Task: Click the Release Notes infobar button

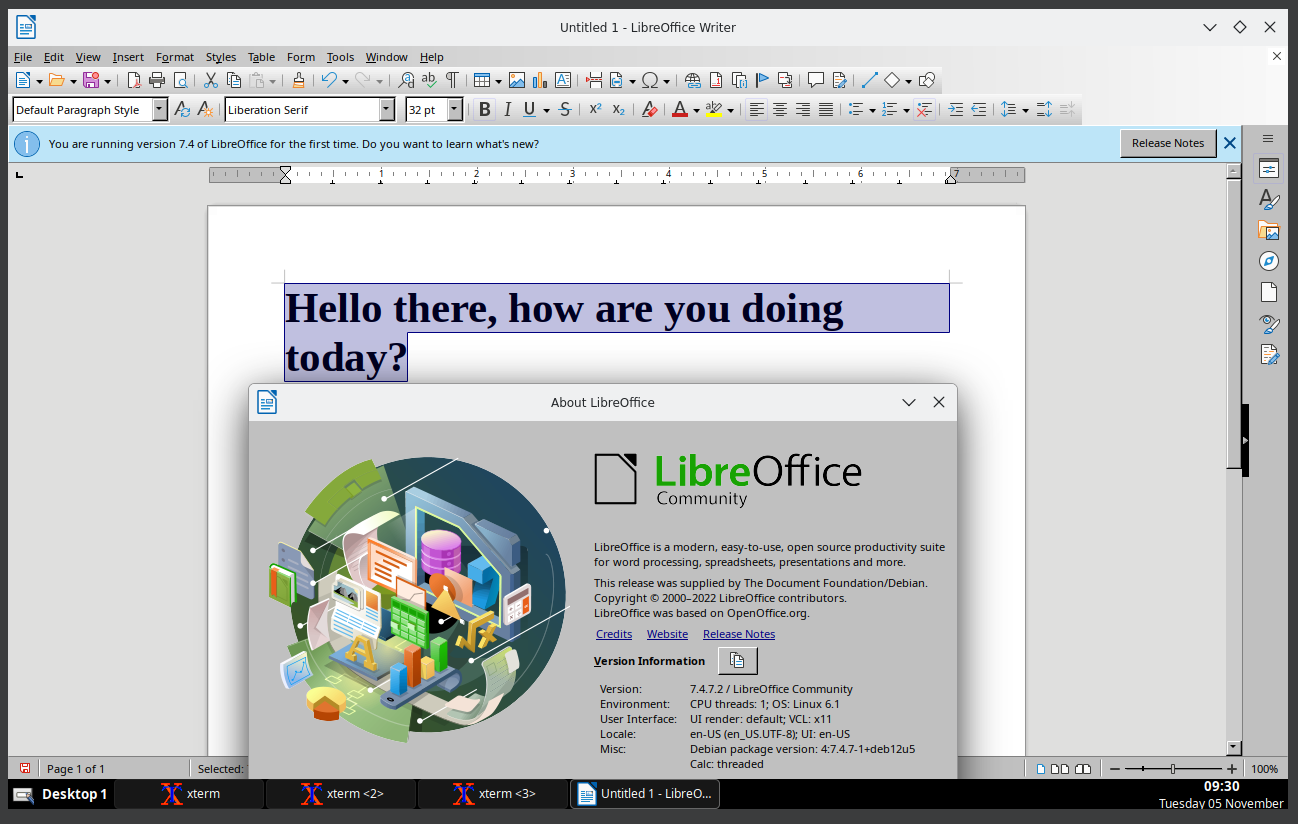Action: tap(1167, 143)
